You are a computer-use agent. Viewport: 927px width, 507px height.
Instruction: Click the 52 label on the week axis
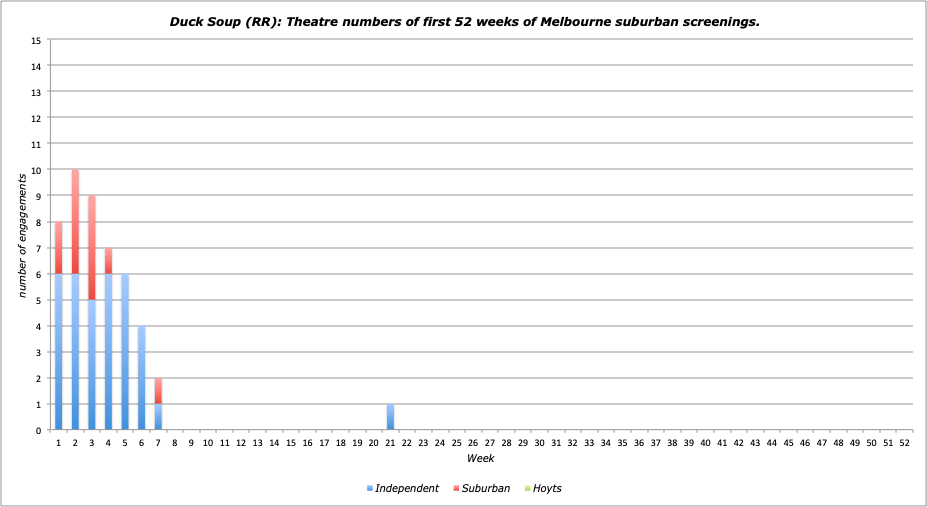pyautogui.click(x=904, y=442)
